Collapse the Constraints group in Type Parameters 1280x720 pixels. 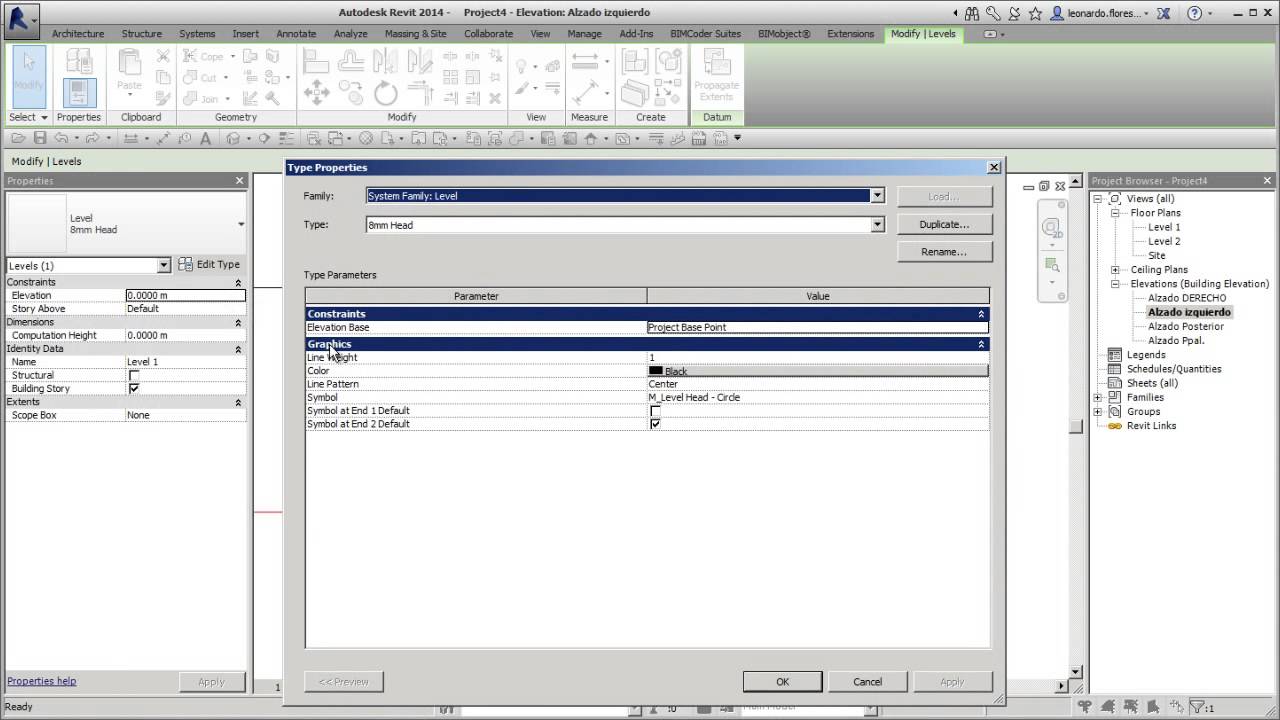click(x=981, y=314)
